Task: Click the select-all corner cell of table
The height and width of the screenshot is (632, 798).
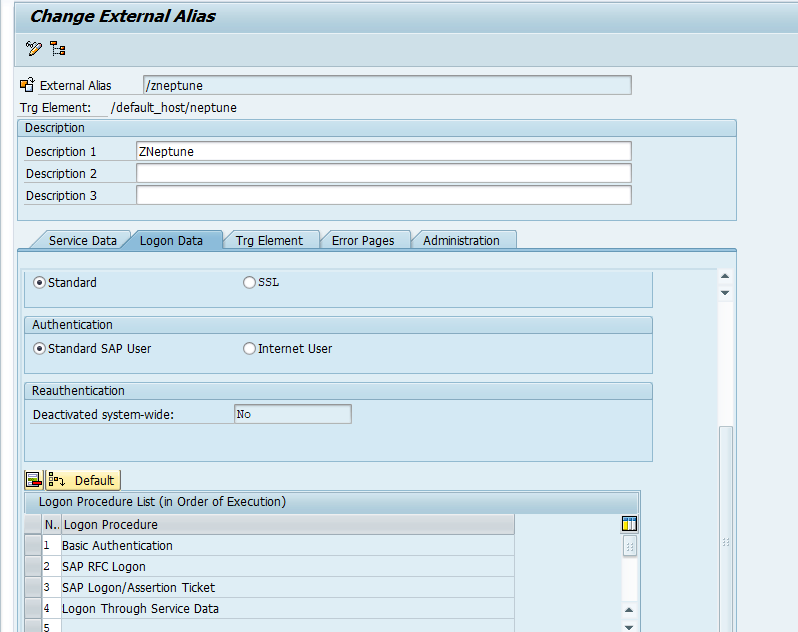Action: pyautogui.click(x=33, y=524)
